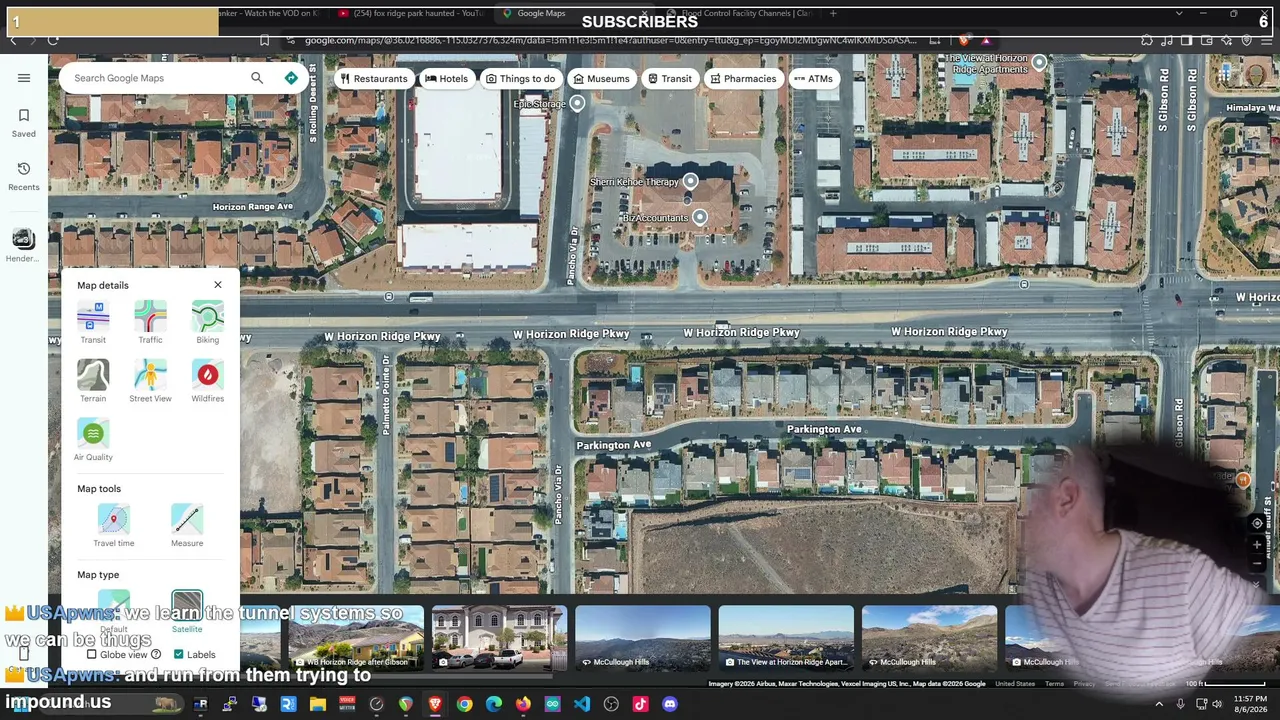Click the Epic Storage map pin

(577, 104)
